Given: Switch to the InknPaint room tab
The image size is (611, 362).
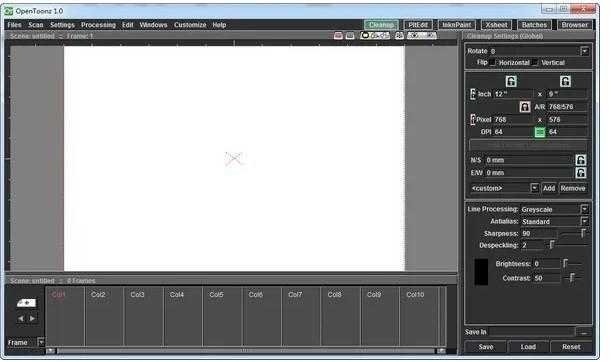Looking at the screenshot, I should (x=457, y=25).
